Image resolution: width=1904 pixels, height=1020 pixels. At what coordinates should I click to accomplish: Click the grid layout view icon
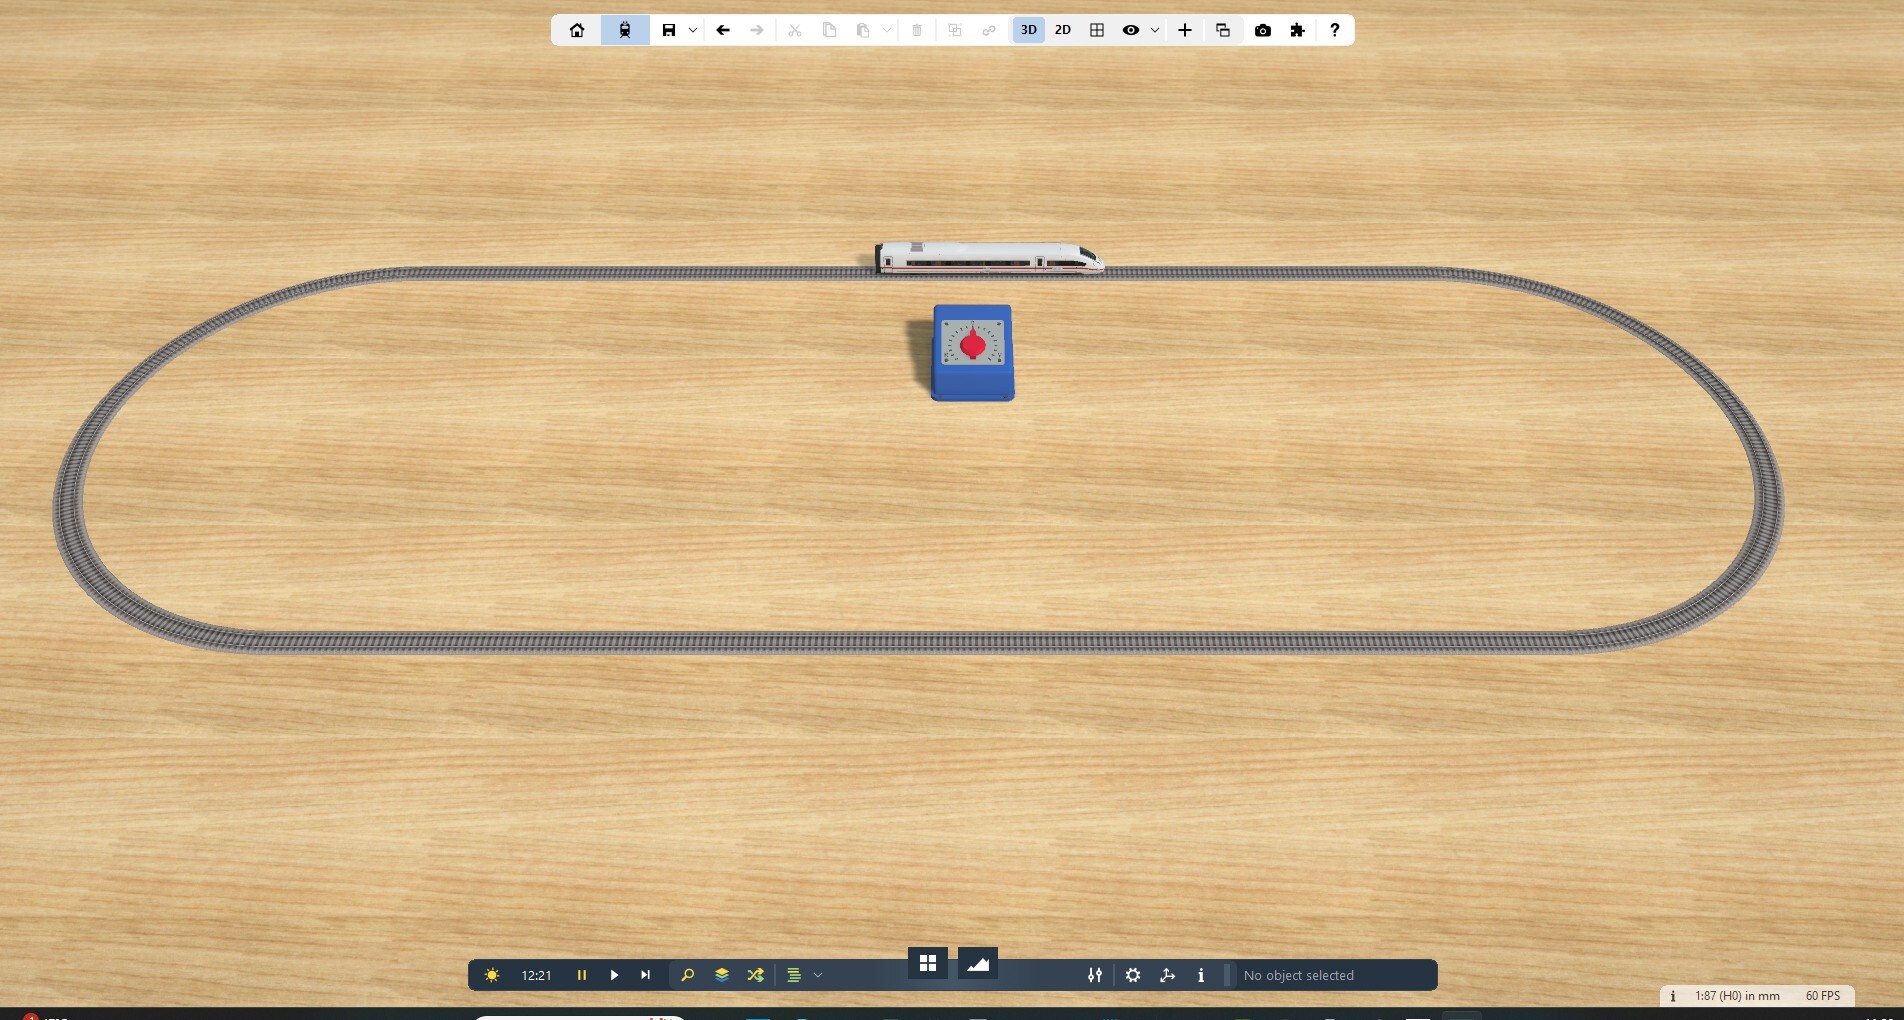1097,30
